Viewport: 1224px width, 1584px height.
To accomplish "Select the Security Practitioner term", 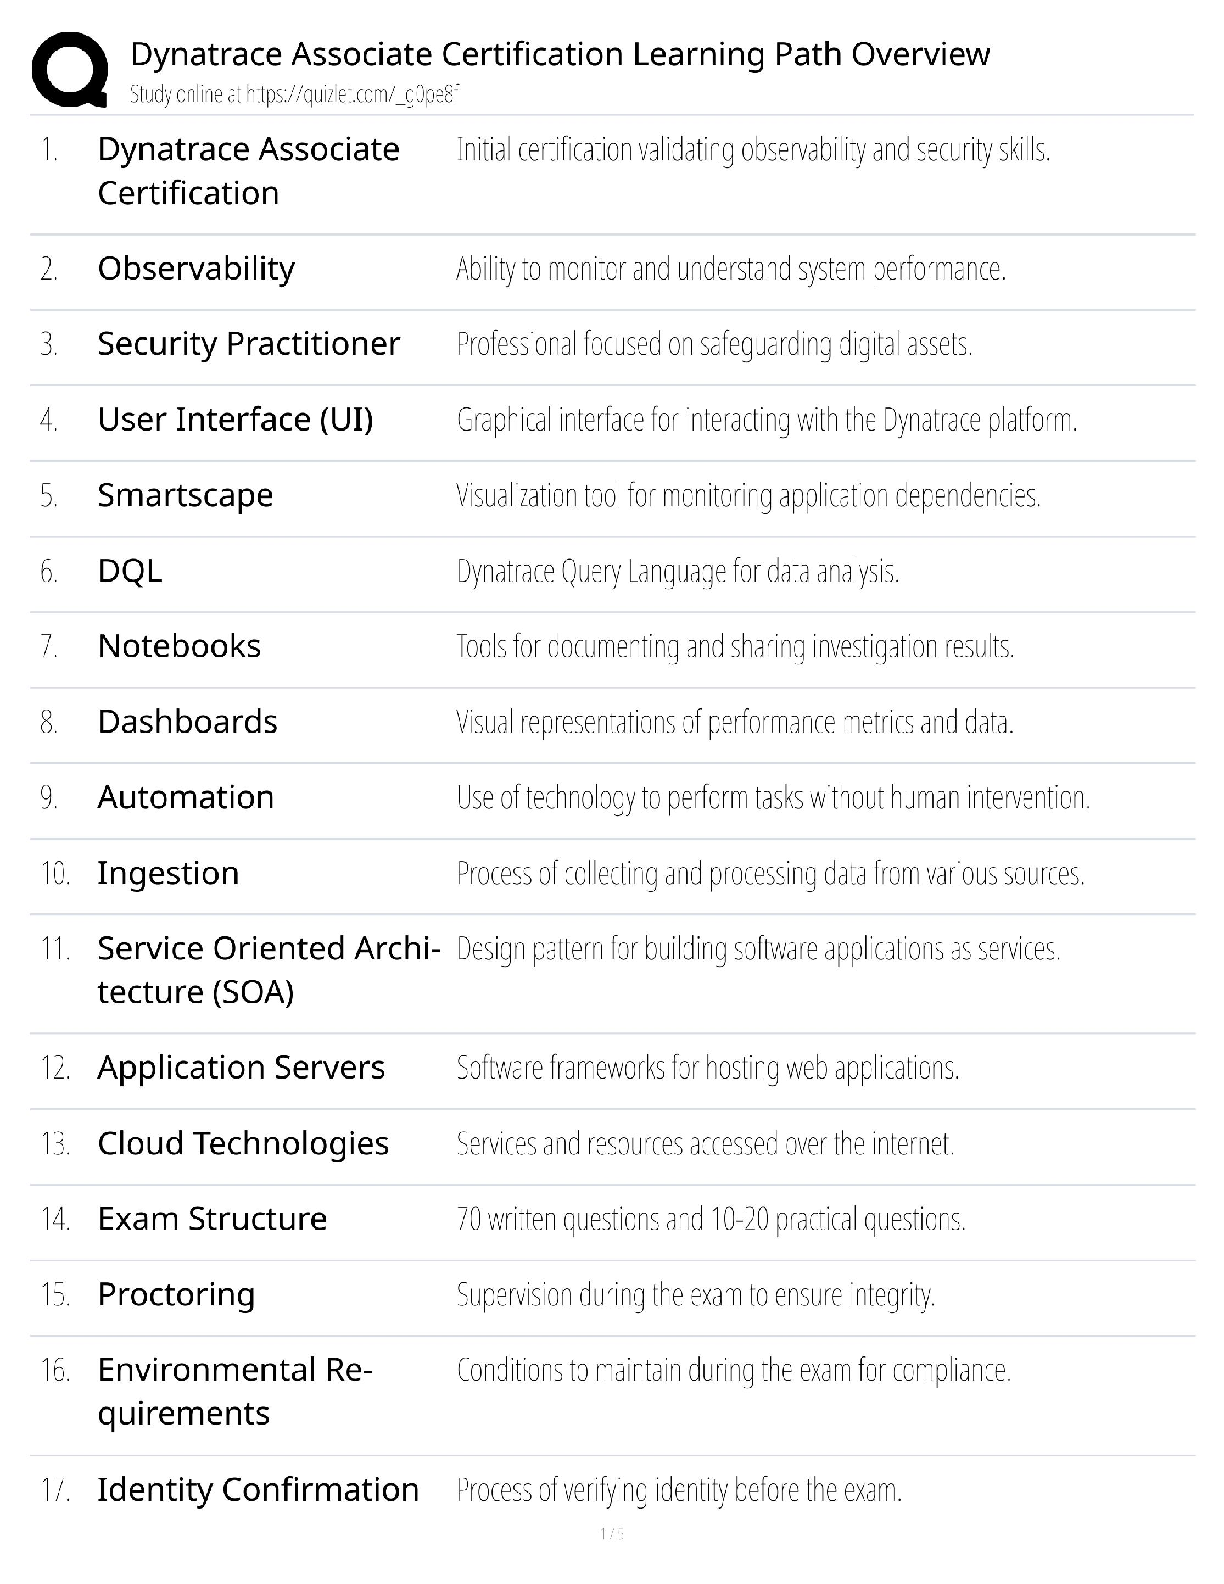I will [248, 344].
